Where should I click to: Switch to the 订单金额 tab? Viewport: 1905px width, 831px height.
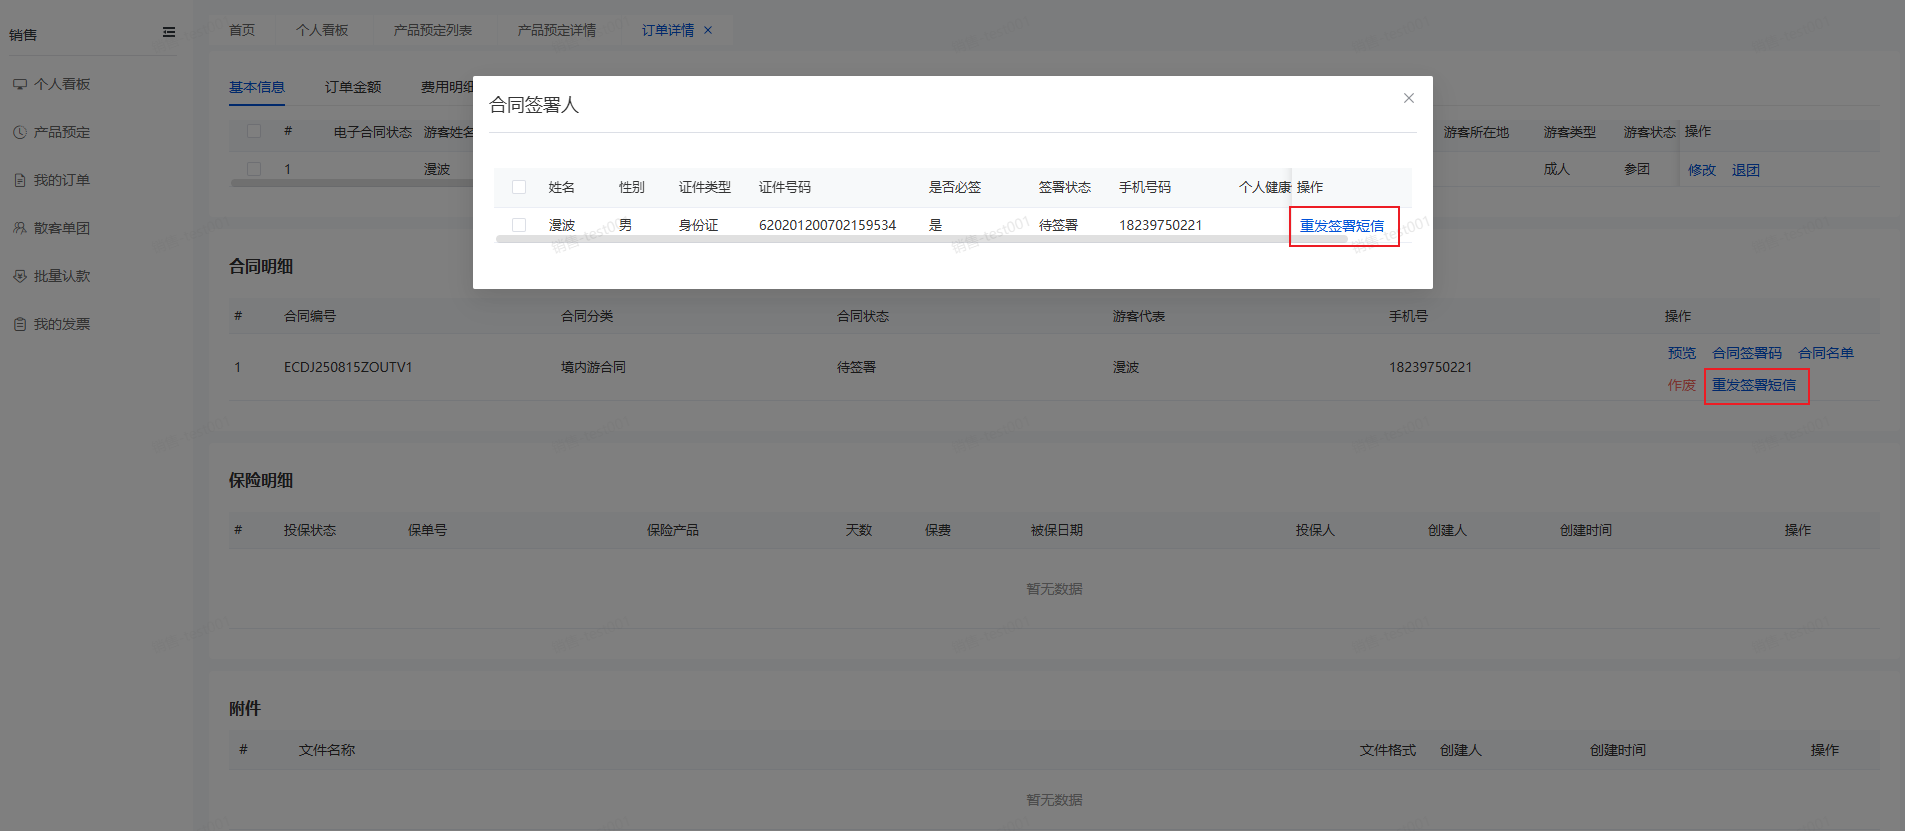(x=352, y=87)
